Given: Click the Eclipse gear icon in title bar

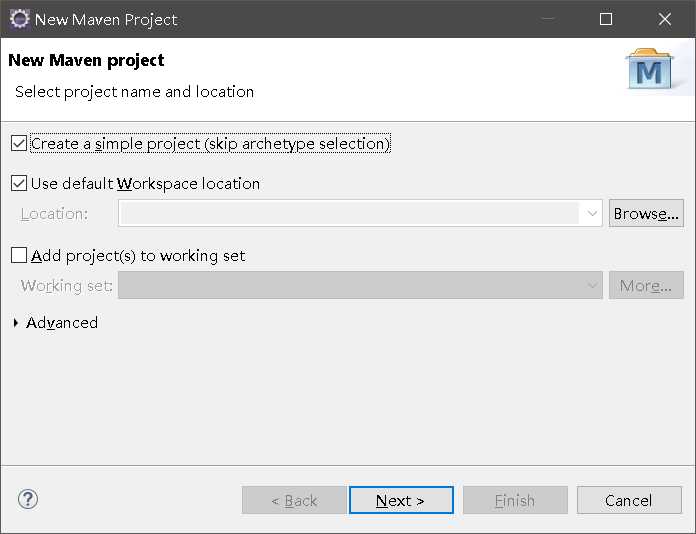Looking at the screenshot, I should pos(19,19).
